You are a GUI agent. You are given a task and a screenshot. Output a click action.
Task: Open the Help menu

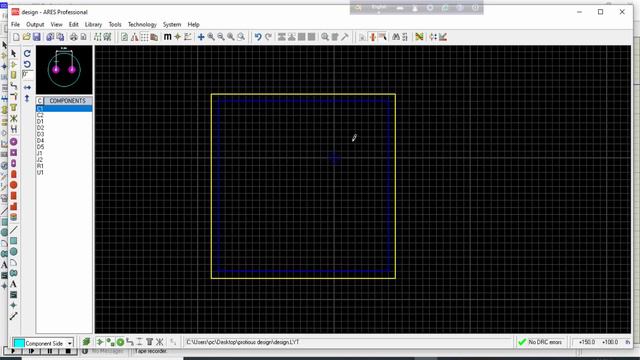[193, 24]
